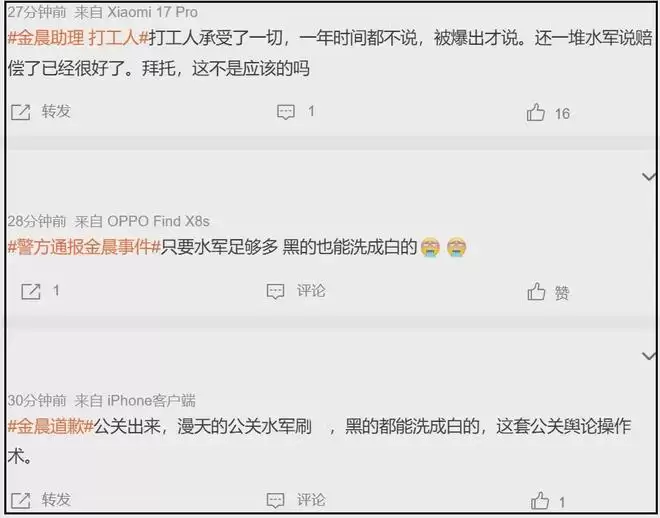Click 评论 label on the third post
Image resolution: width=660 pixels, height=518 pixels.
311,500
